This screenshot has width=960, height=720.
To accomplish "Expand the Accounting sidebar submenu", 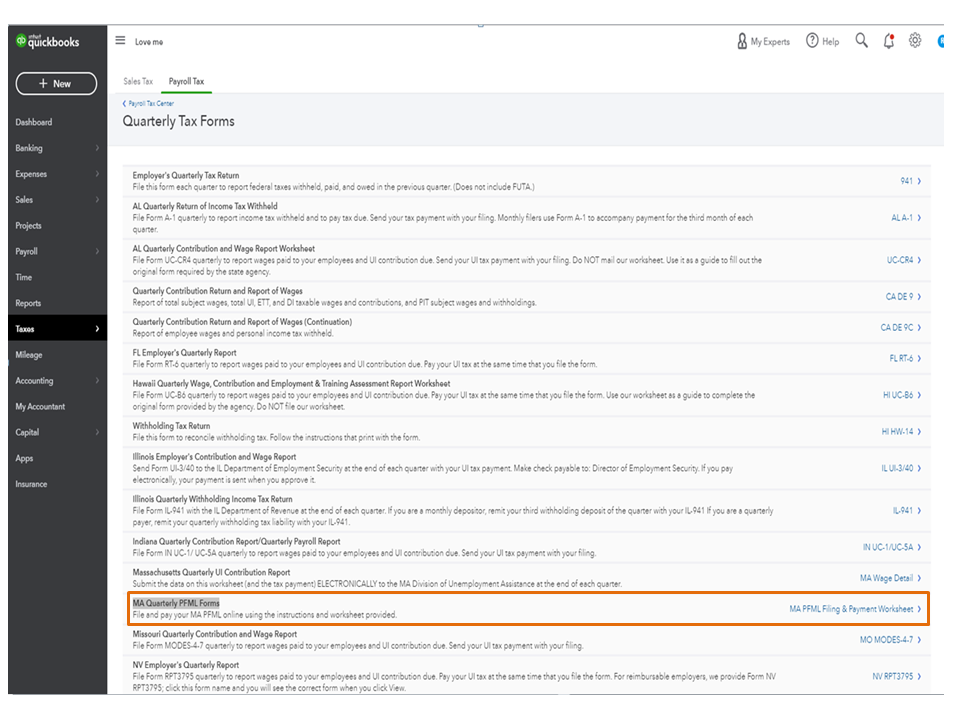I will (x=97, y=381).
